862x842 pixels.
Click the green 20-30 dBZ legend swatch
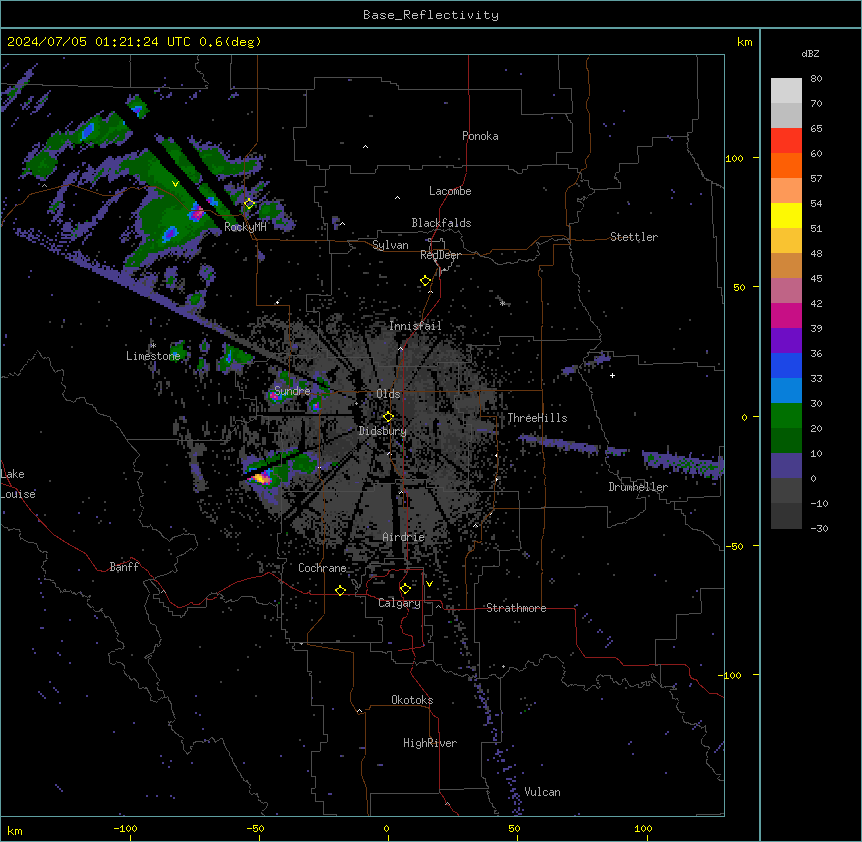[786, 416]
